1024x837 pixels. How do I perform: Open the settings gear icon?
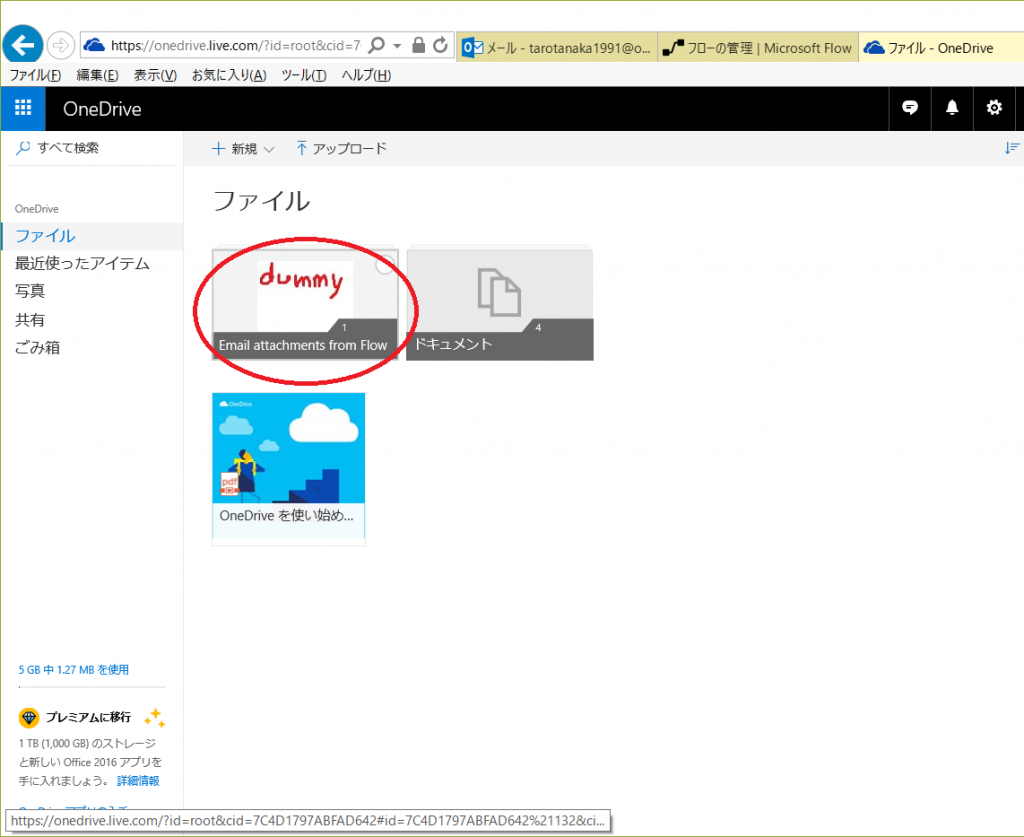coord(994,108)
